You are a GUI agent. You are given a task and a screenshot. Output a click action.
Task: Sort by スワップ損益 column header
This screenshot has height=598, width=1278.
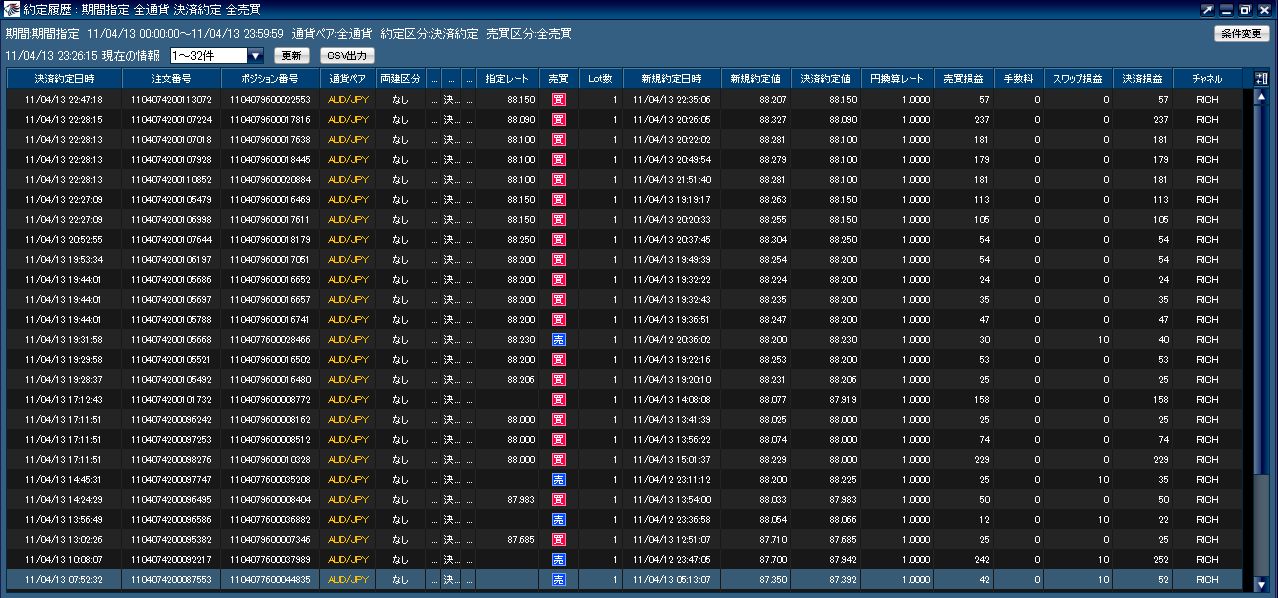[x=1078, y=78]
